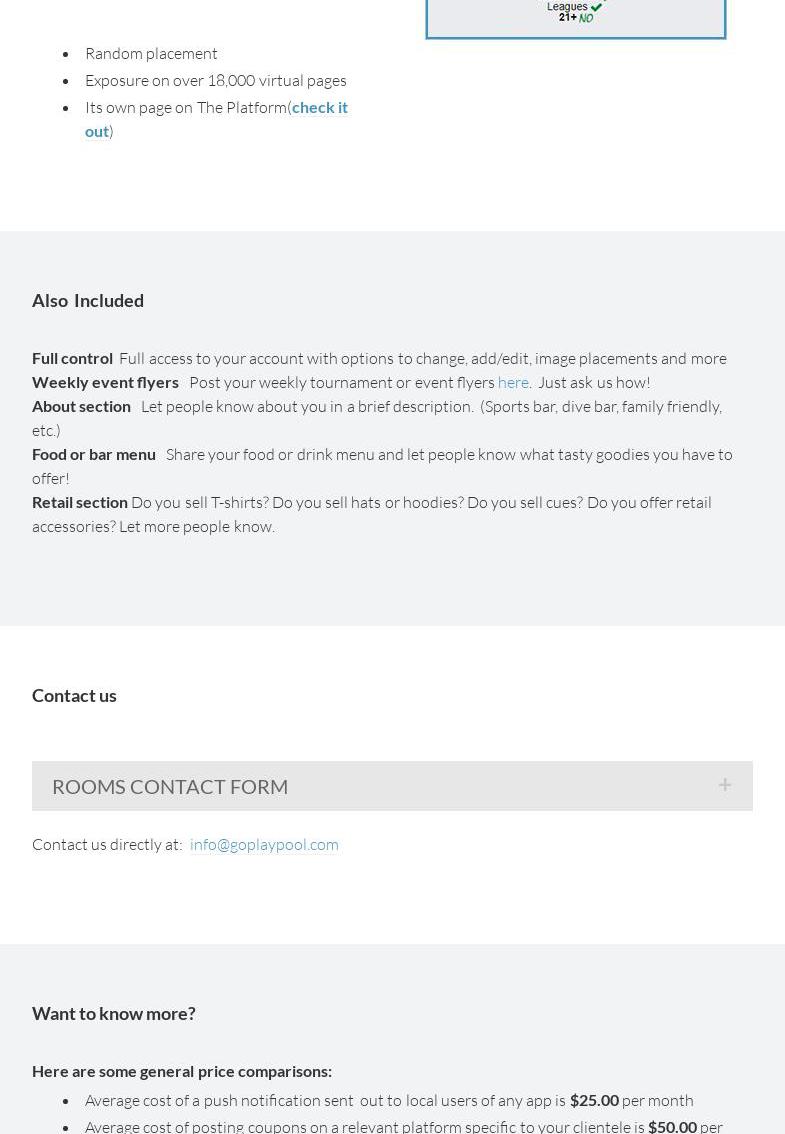The image size is (785, 1134).
Task: Click the bold "Food or bar menu" label
Action: (94, 454)
